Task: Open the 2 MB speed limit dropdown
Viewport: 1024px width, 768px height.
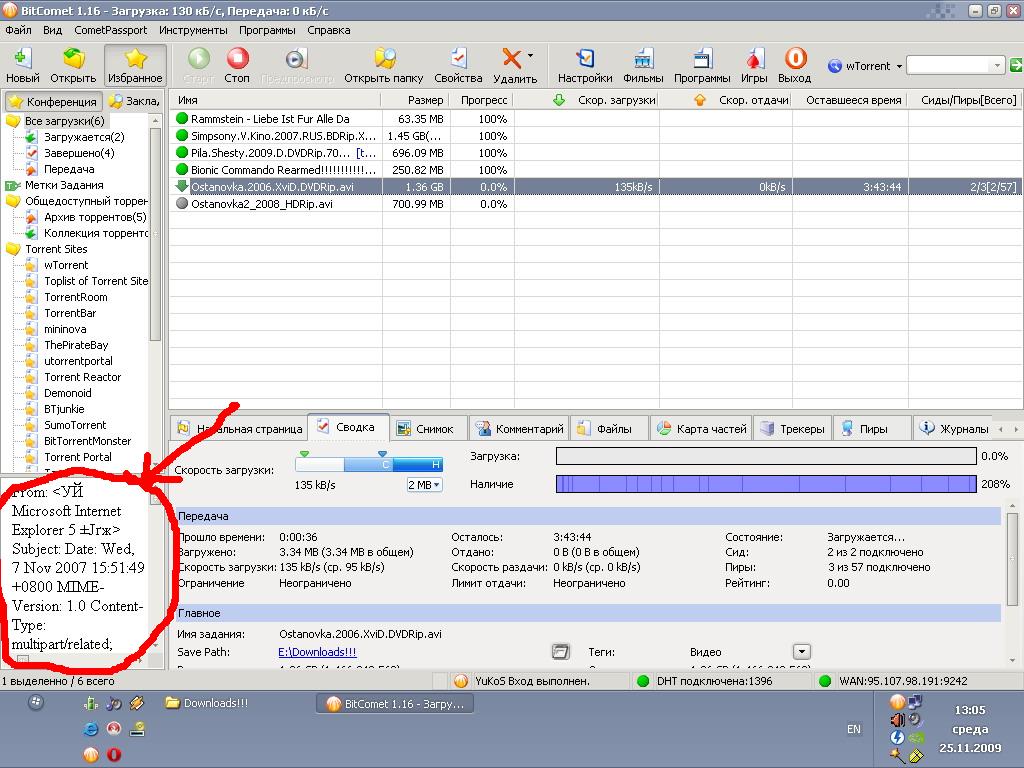Action: [424, 485]
